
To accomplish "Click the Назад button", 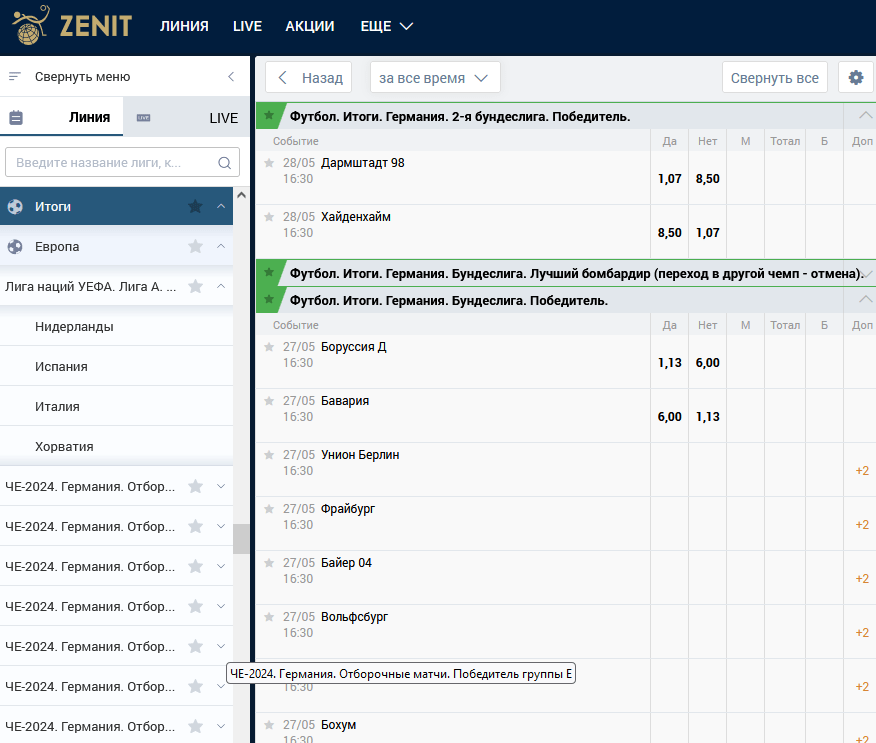I will point(309,78).
